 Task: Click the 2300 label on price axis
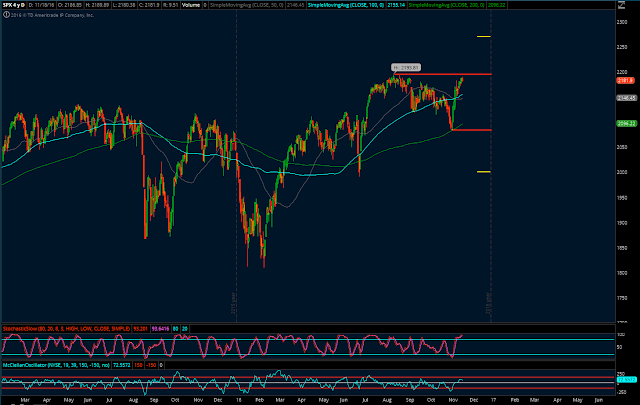tap(622, 22)
